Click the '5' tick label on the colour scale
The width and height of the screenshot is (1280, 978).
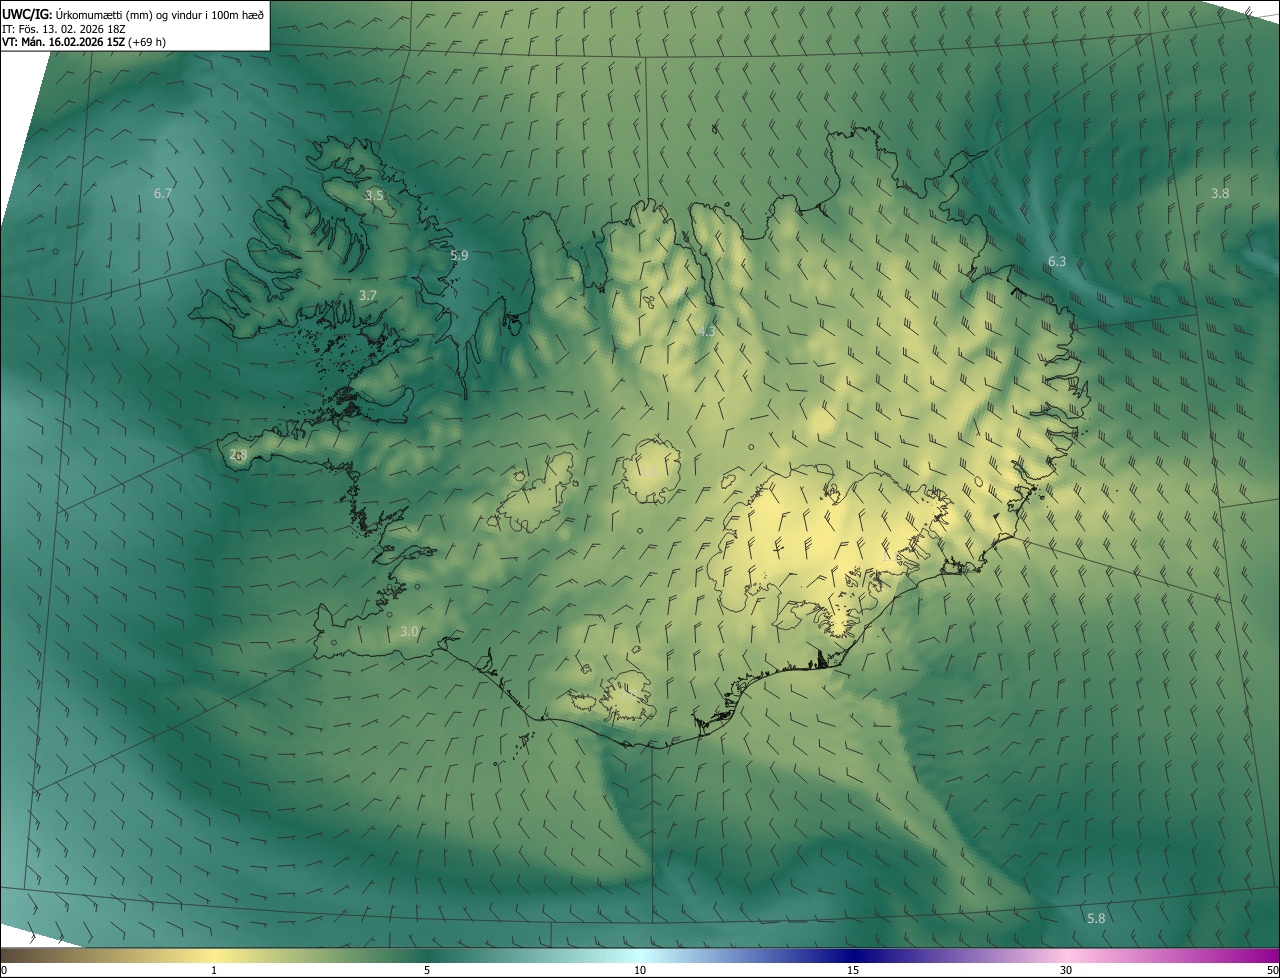tap(427, 970)
